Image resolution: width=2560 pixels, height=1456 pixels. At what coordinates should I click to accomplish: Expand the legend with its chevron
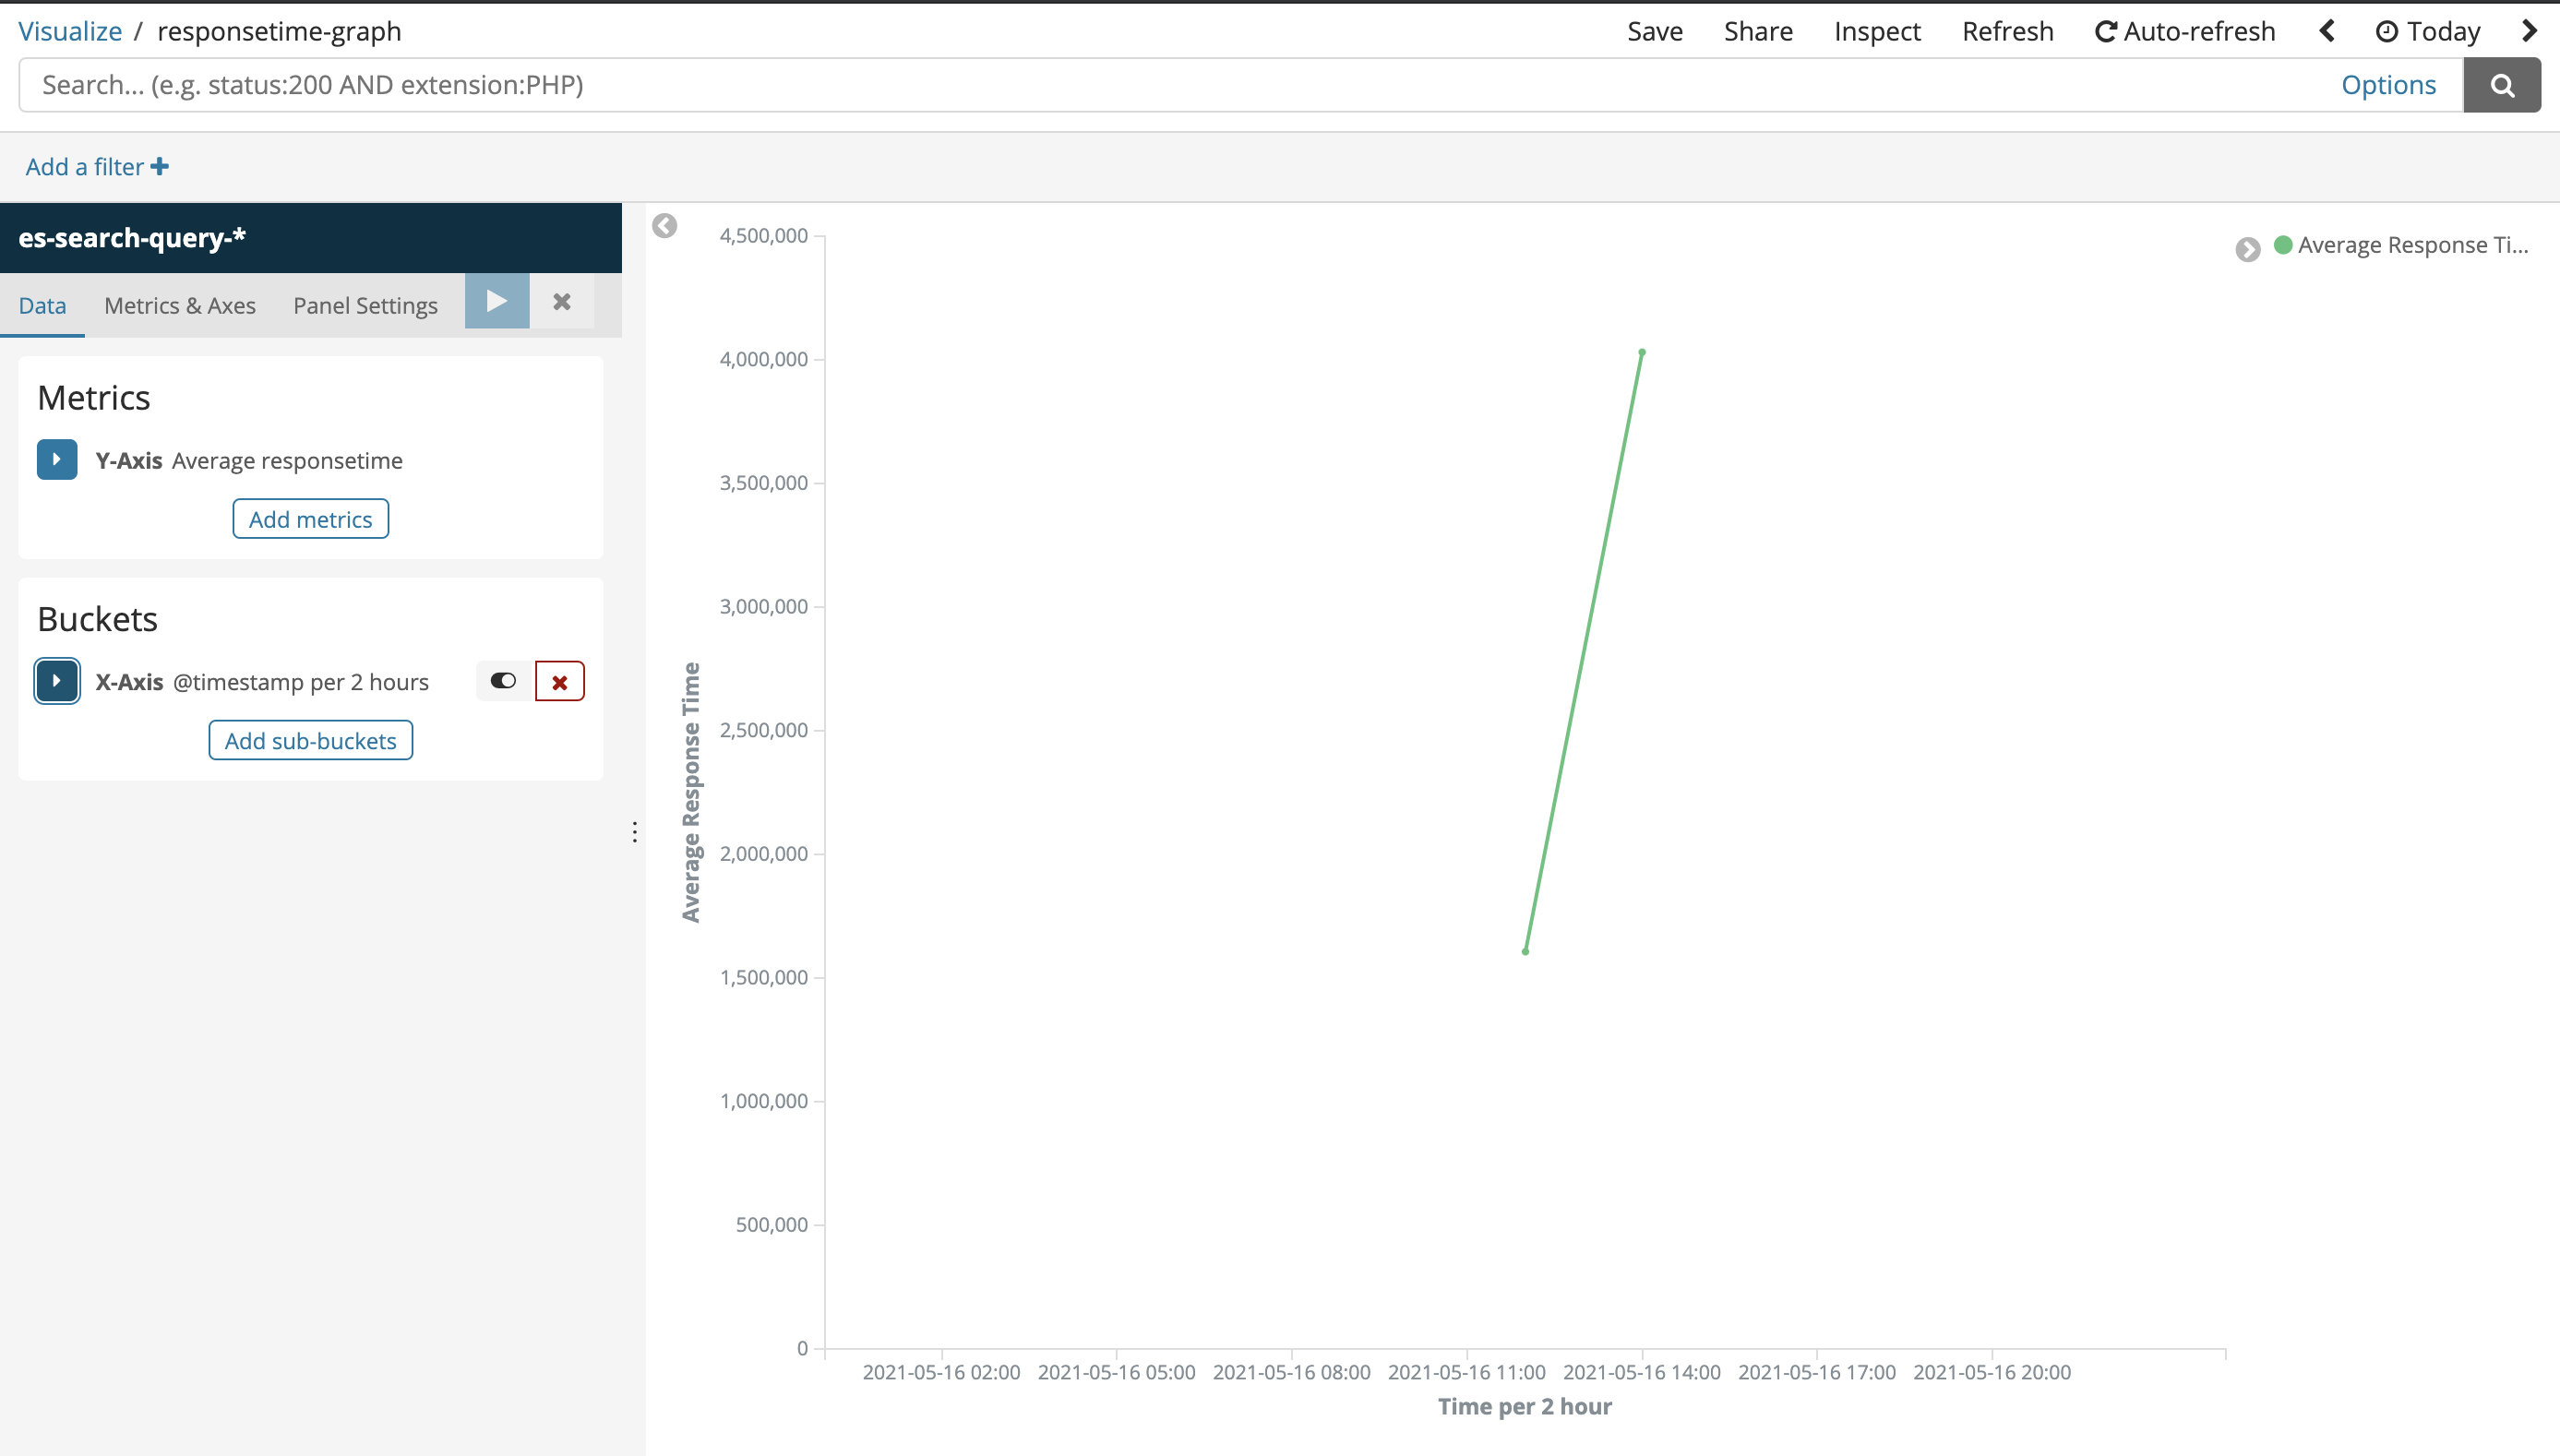click(2248, 249)
